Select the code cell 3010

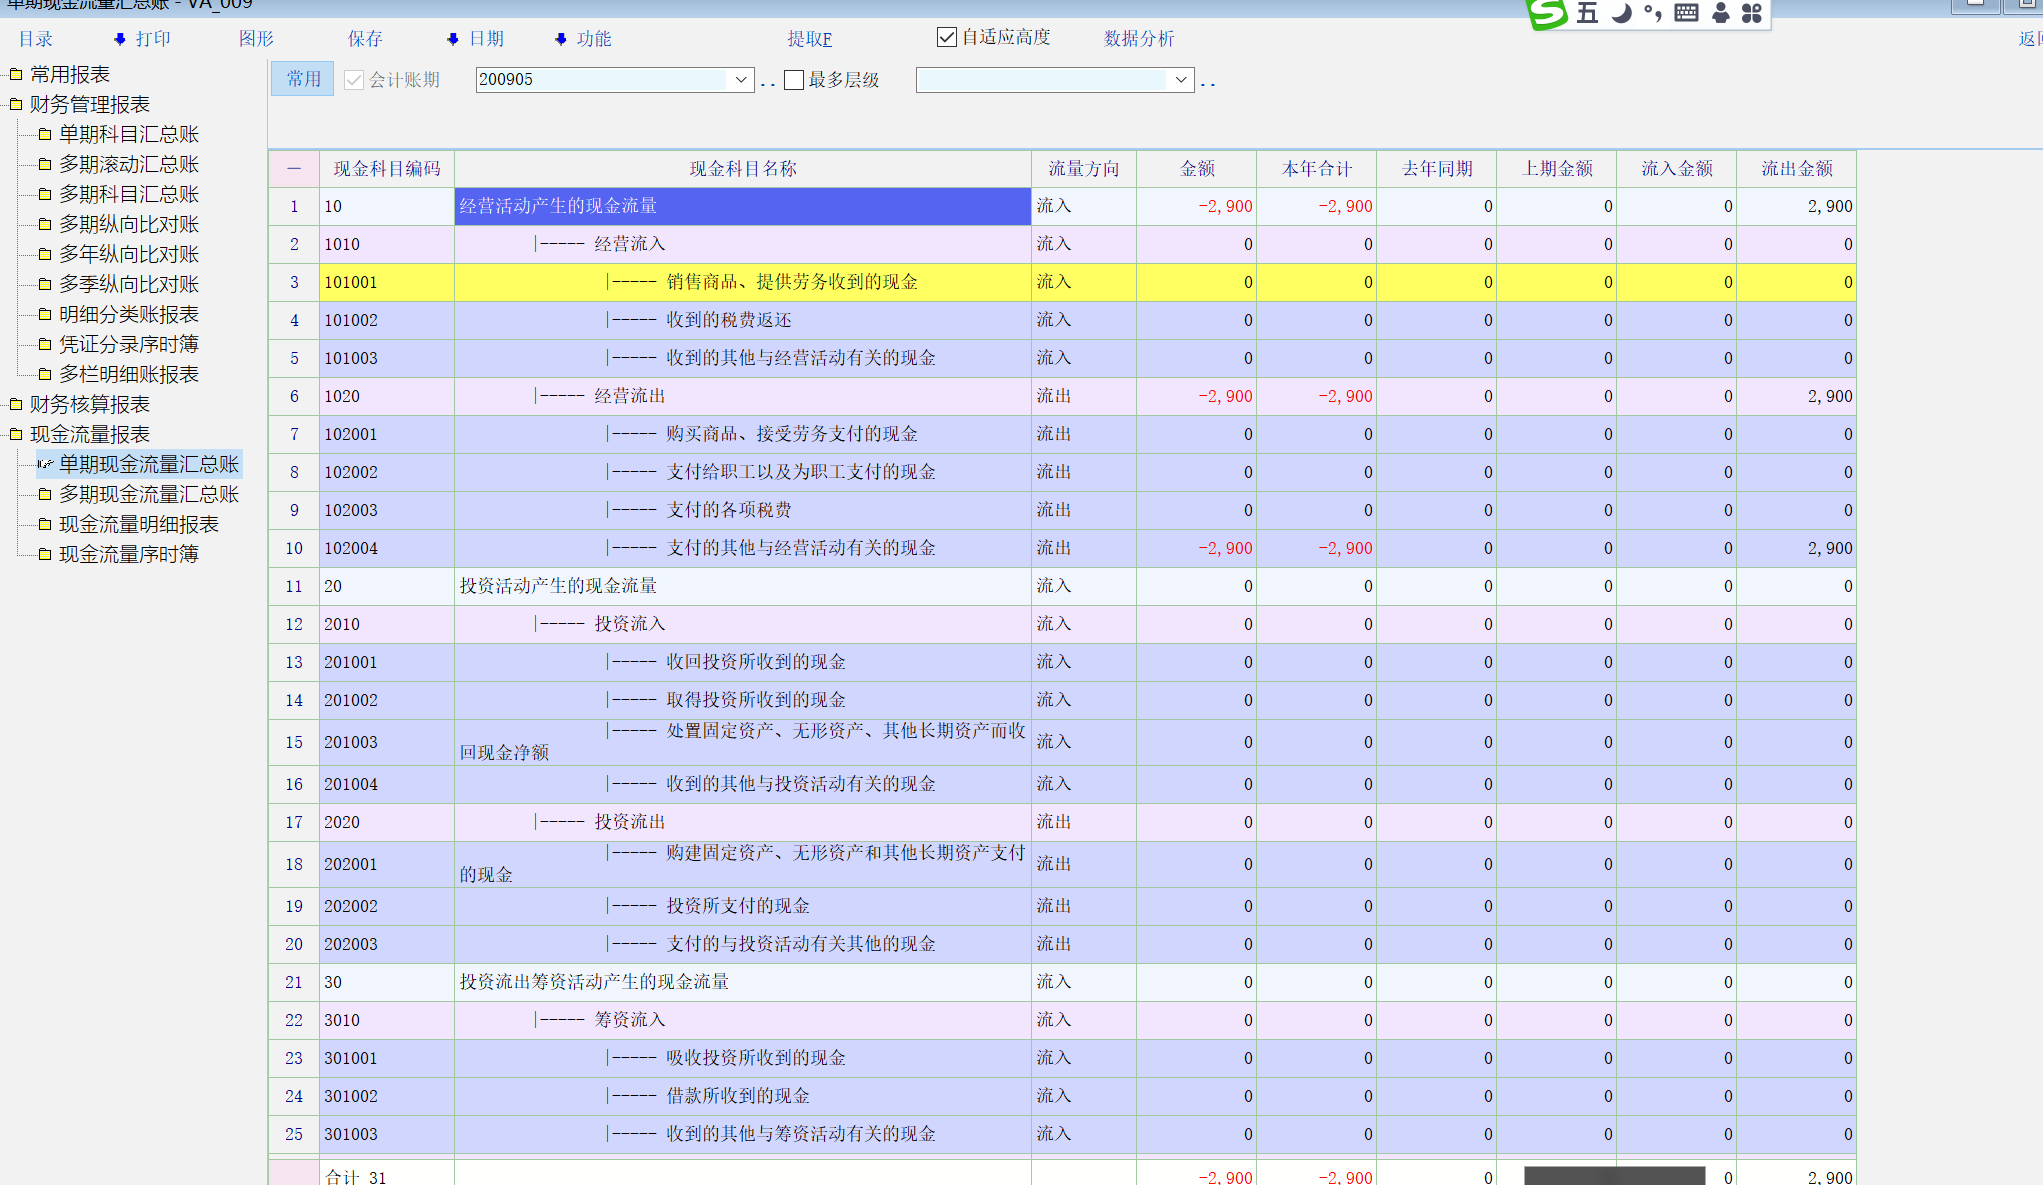tap(387, 1020)
